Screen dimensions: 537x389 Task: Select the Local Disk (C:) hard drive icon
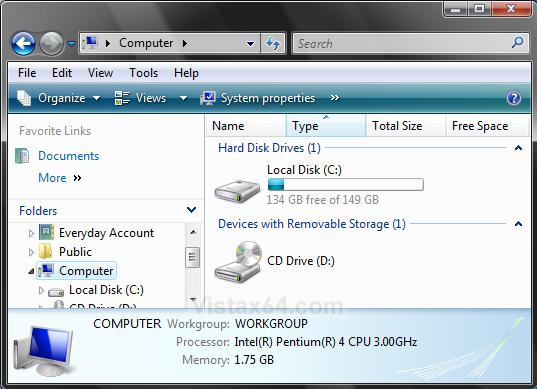point(237,191)
